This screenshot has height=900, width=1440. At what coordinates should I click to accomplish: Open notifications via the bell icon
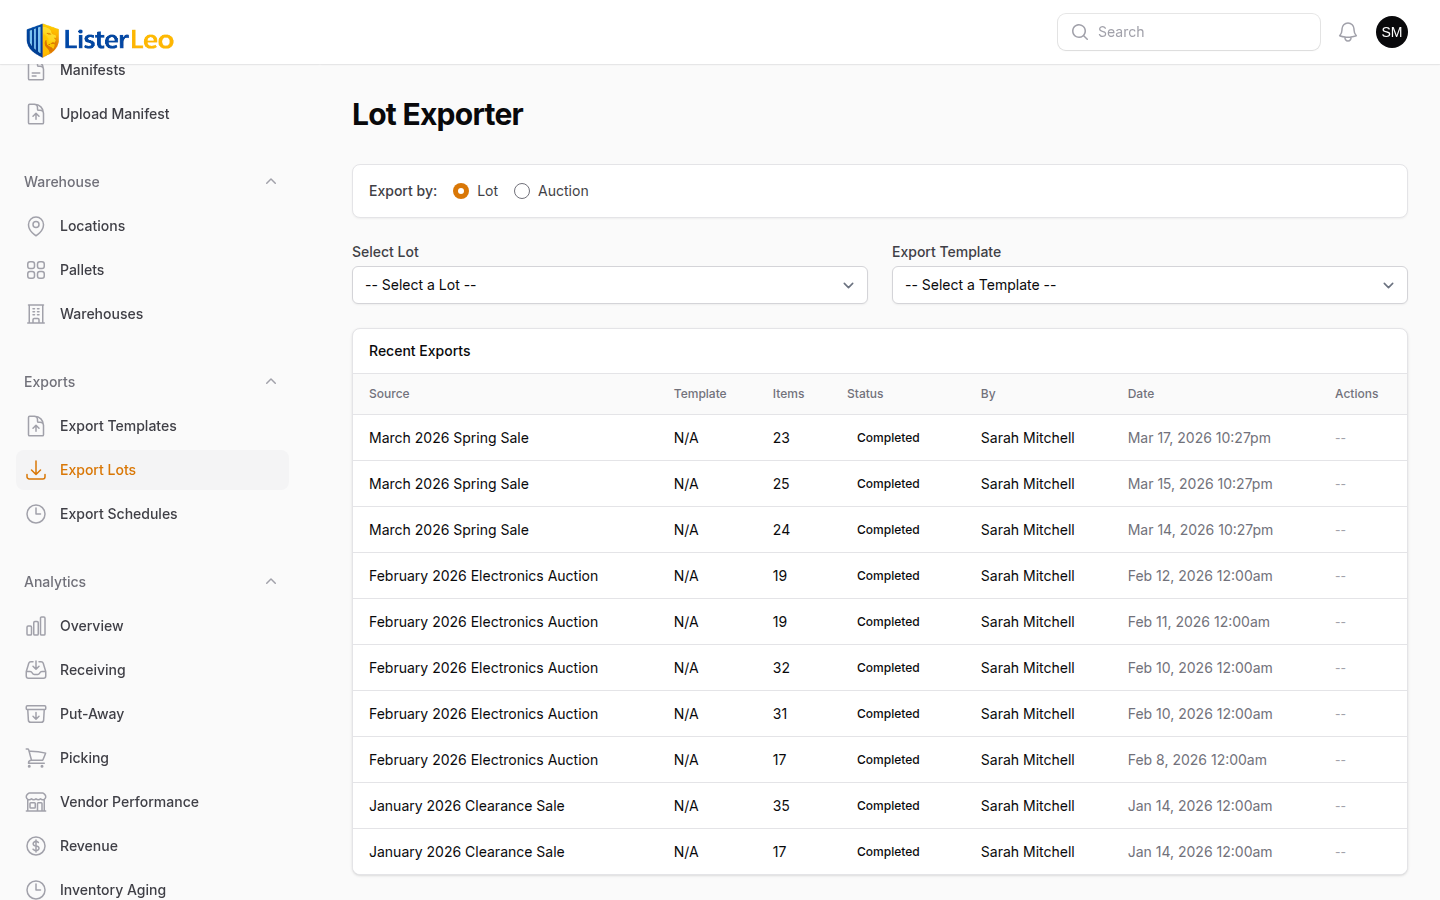pos(1347,31)
